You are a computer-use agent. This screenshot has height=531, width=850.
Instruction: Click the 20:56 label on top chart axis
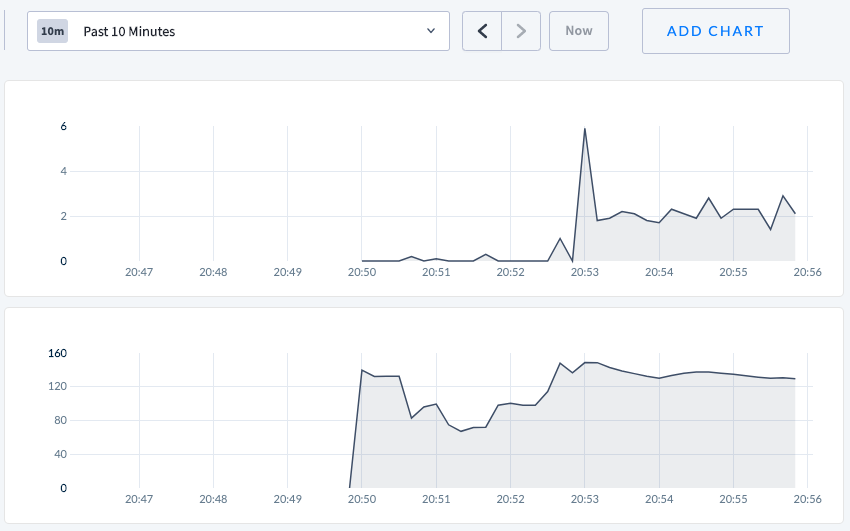point(808,272)
